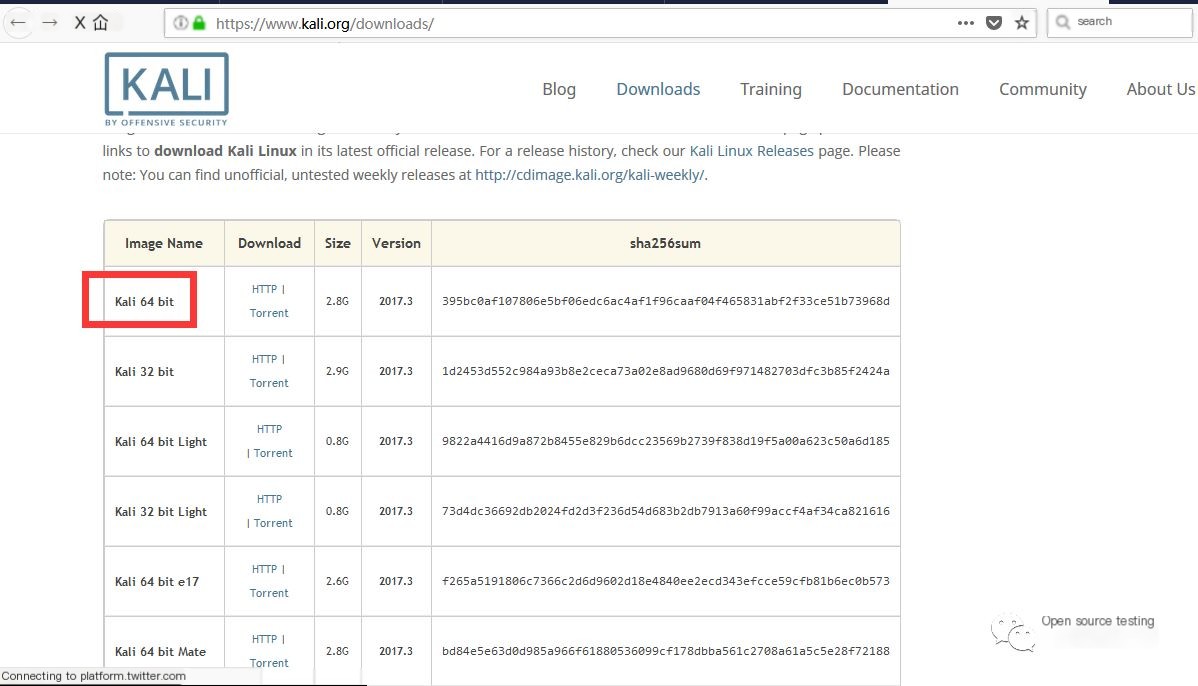Stop page loading with X button
Image resolution: width=1198 pixels, height=686 pixels.
79,23
